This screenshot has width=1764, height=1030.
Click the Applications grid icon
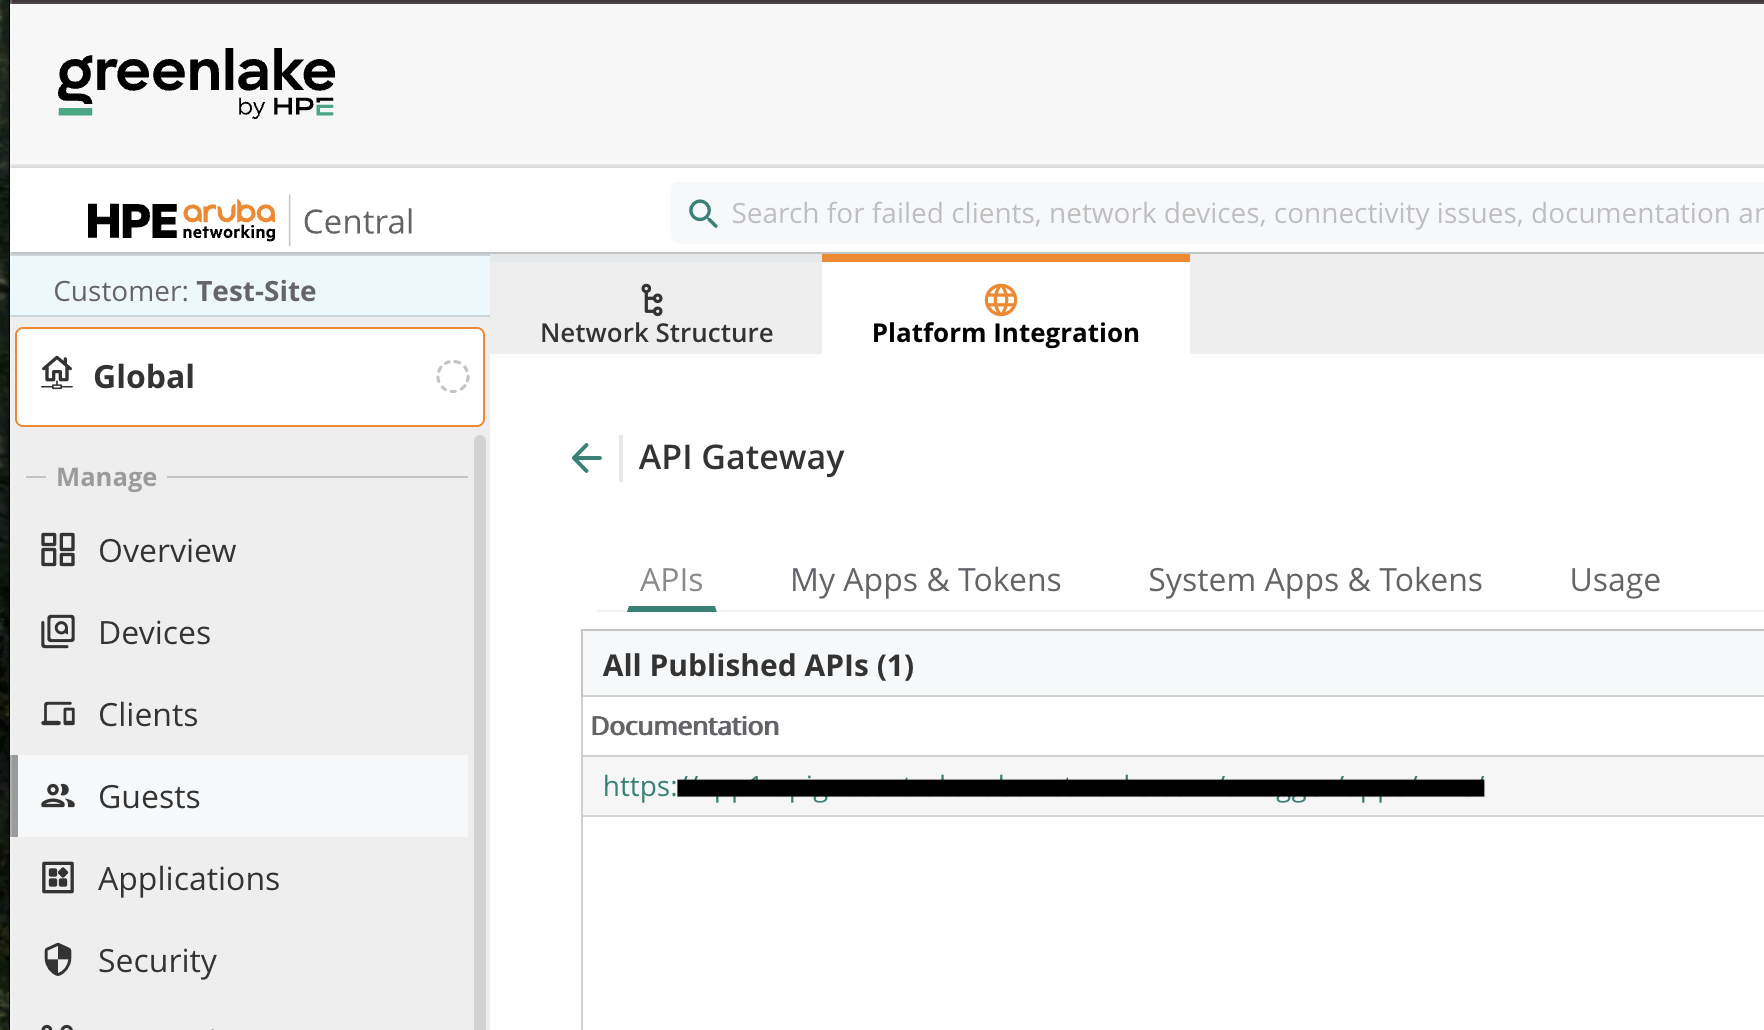58,878
